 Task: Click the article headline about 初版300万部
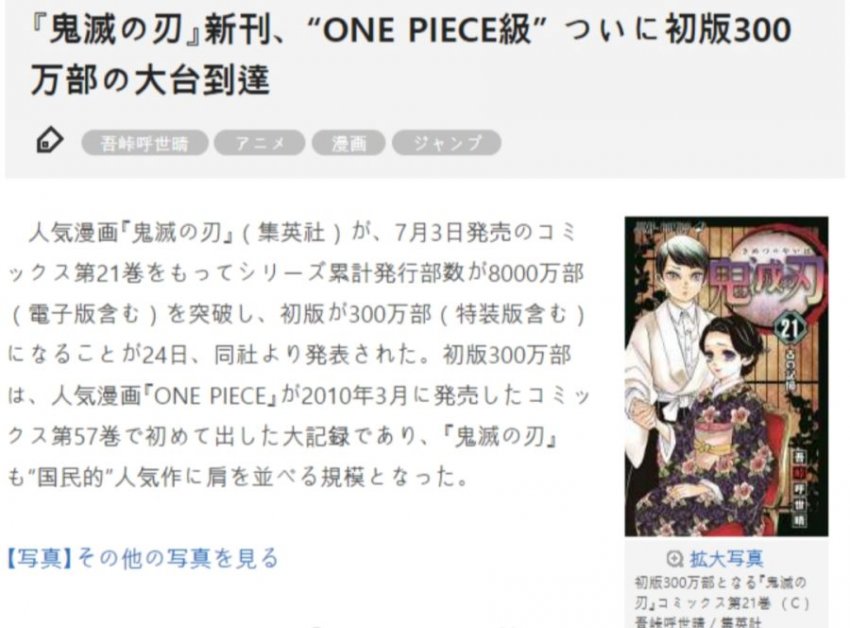click(x=411, y=54)
